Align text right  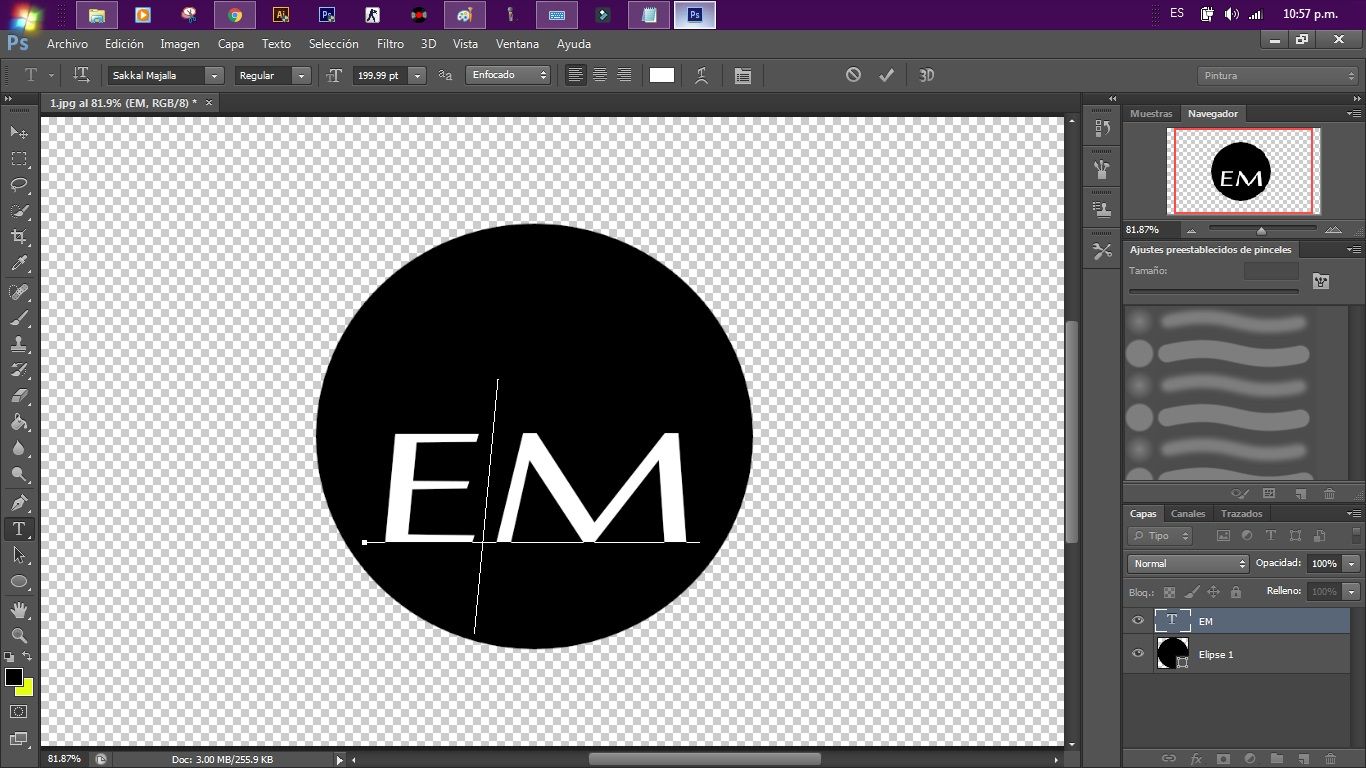pos(624,75)
